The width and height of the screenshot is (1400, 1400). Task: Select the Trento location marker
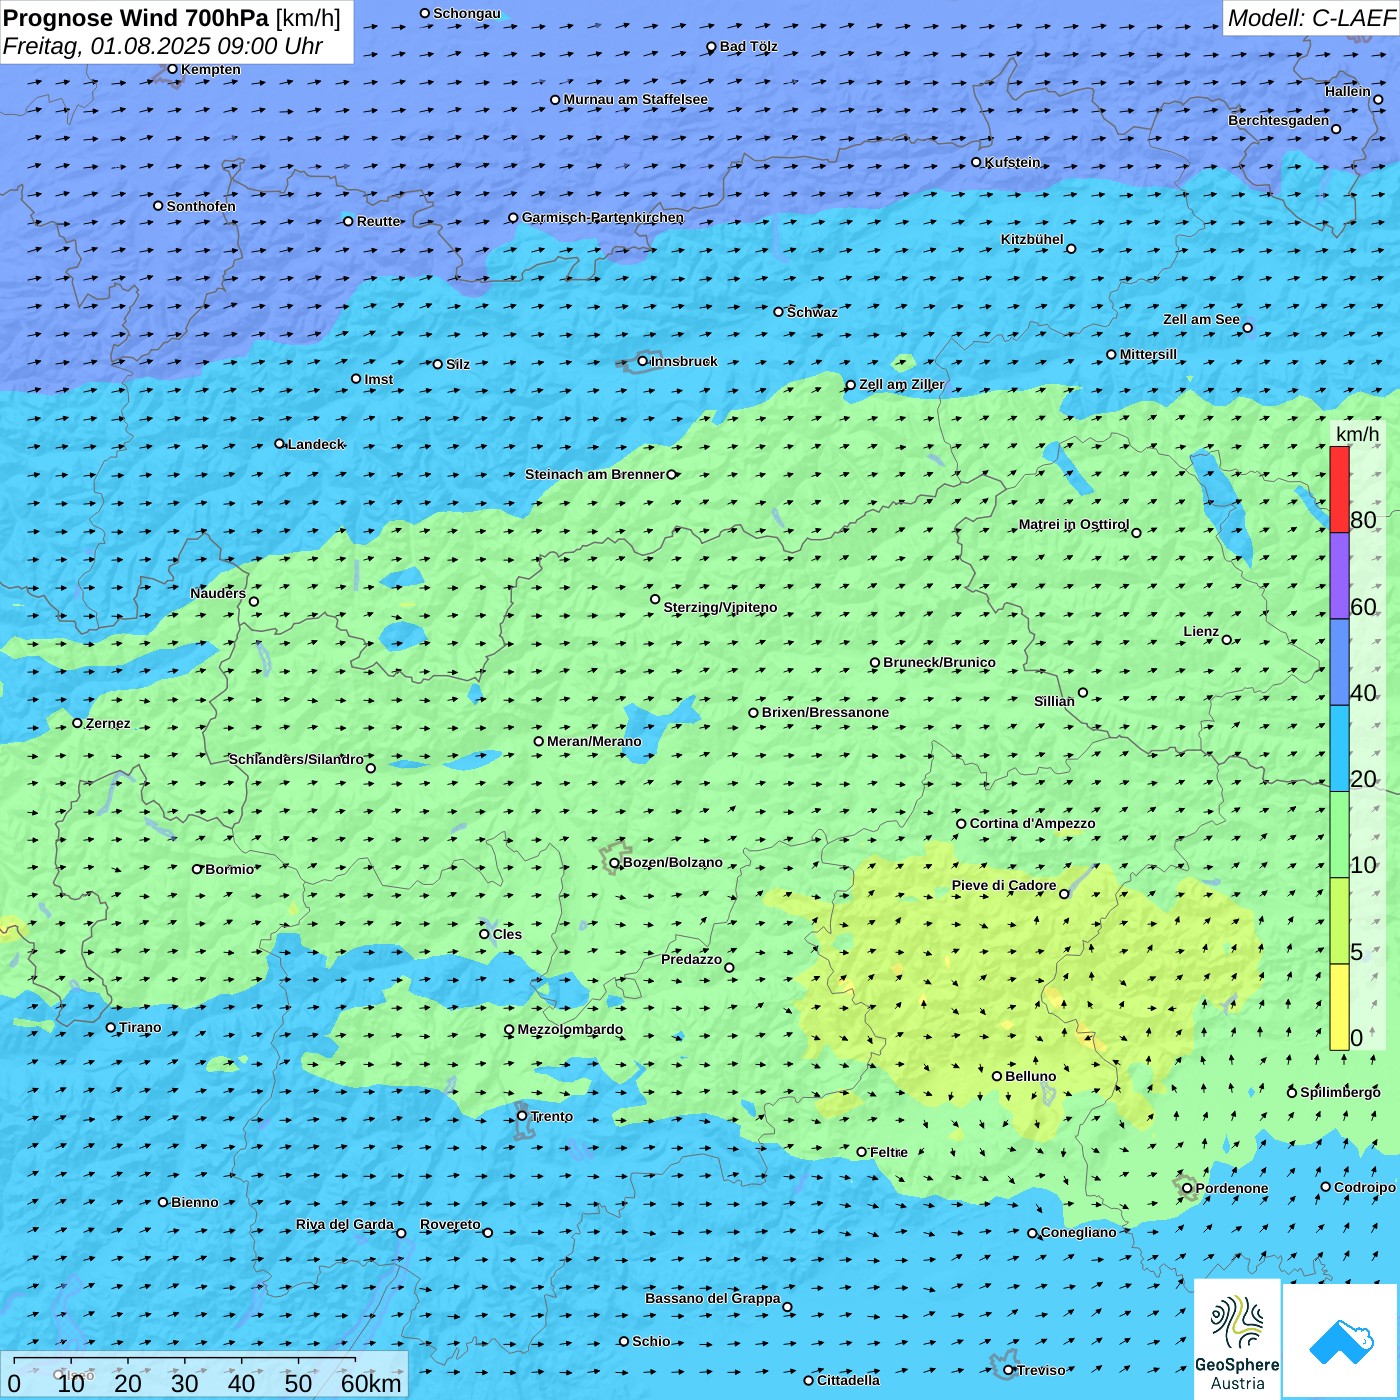click(522, 1116)
